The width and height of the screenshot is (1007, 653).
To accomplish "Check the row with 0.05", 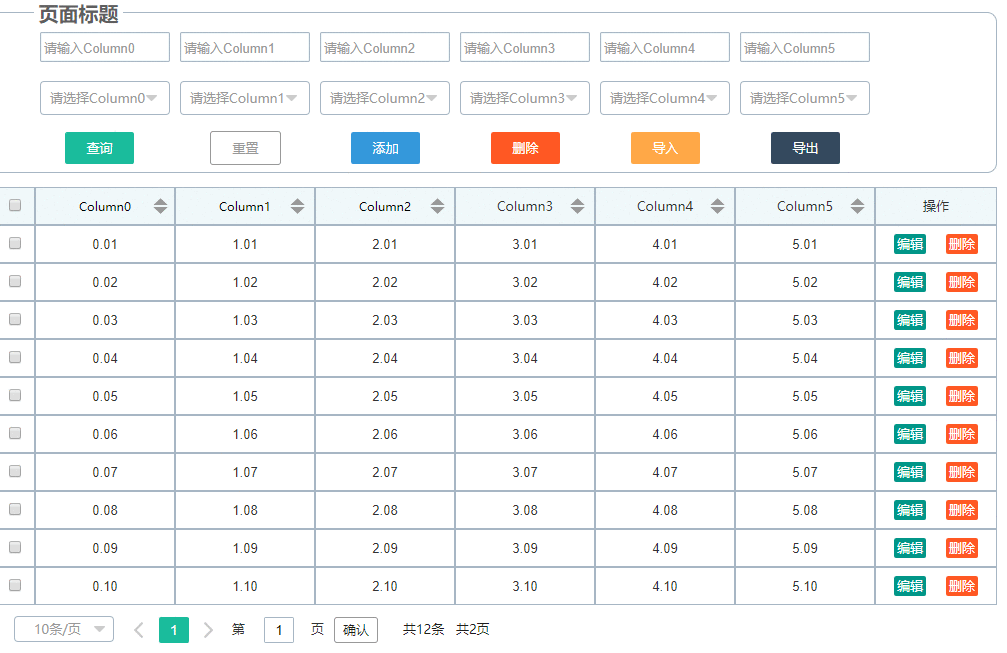I will pos(15,395).
